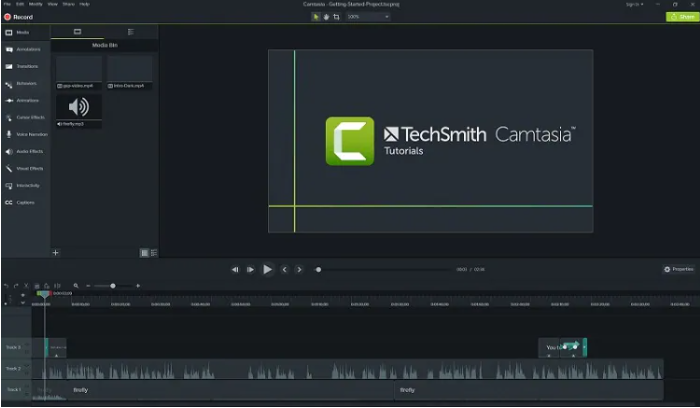Open the Voice Narration panel
Screen dimensions: 700x408
click(25, 134)
